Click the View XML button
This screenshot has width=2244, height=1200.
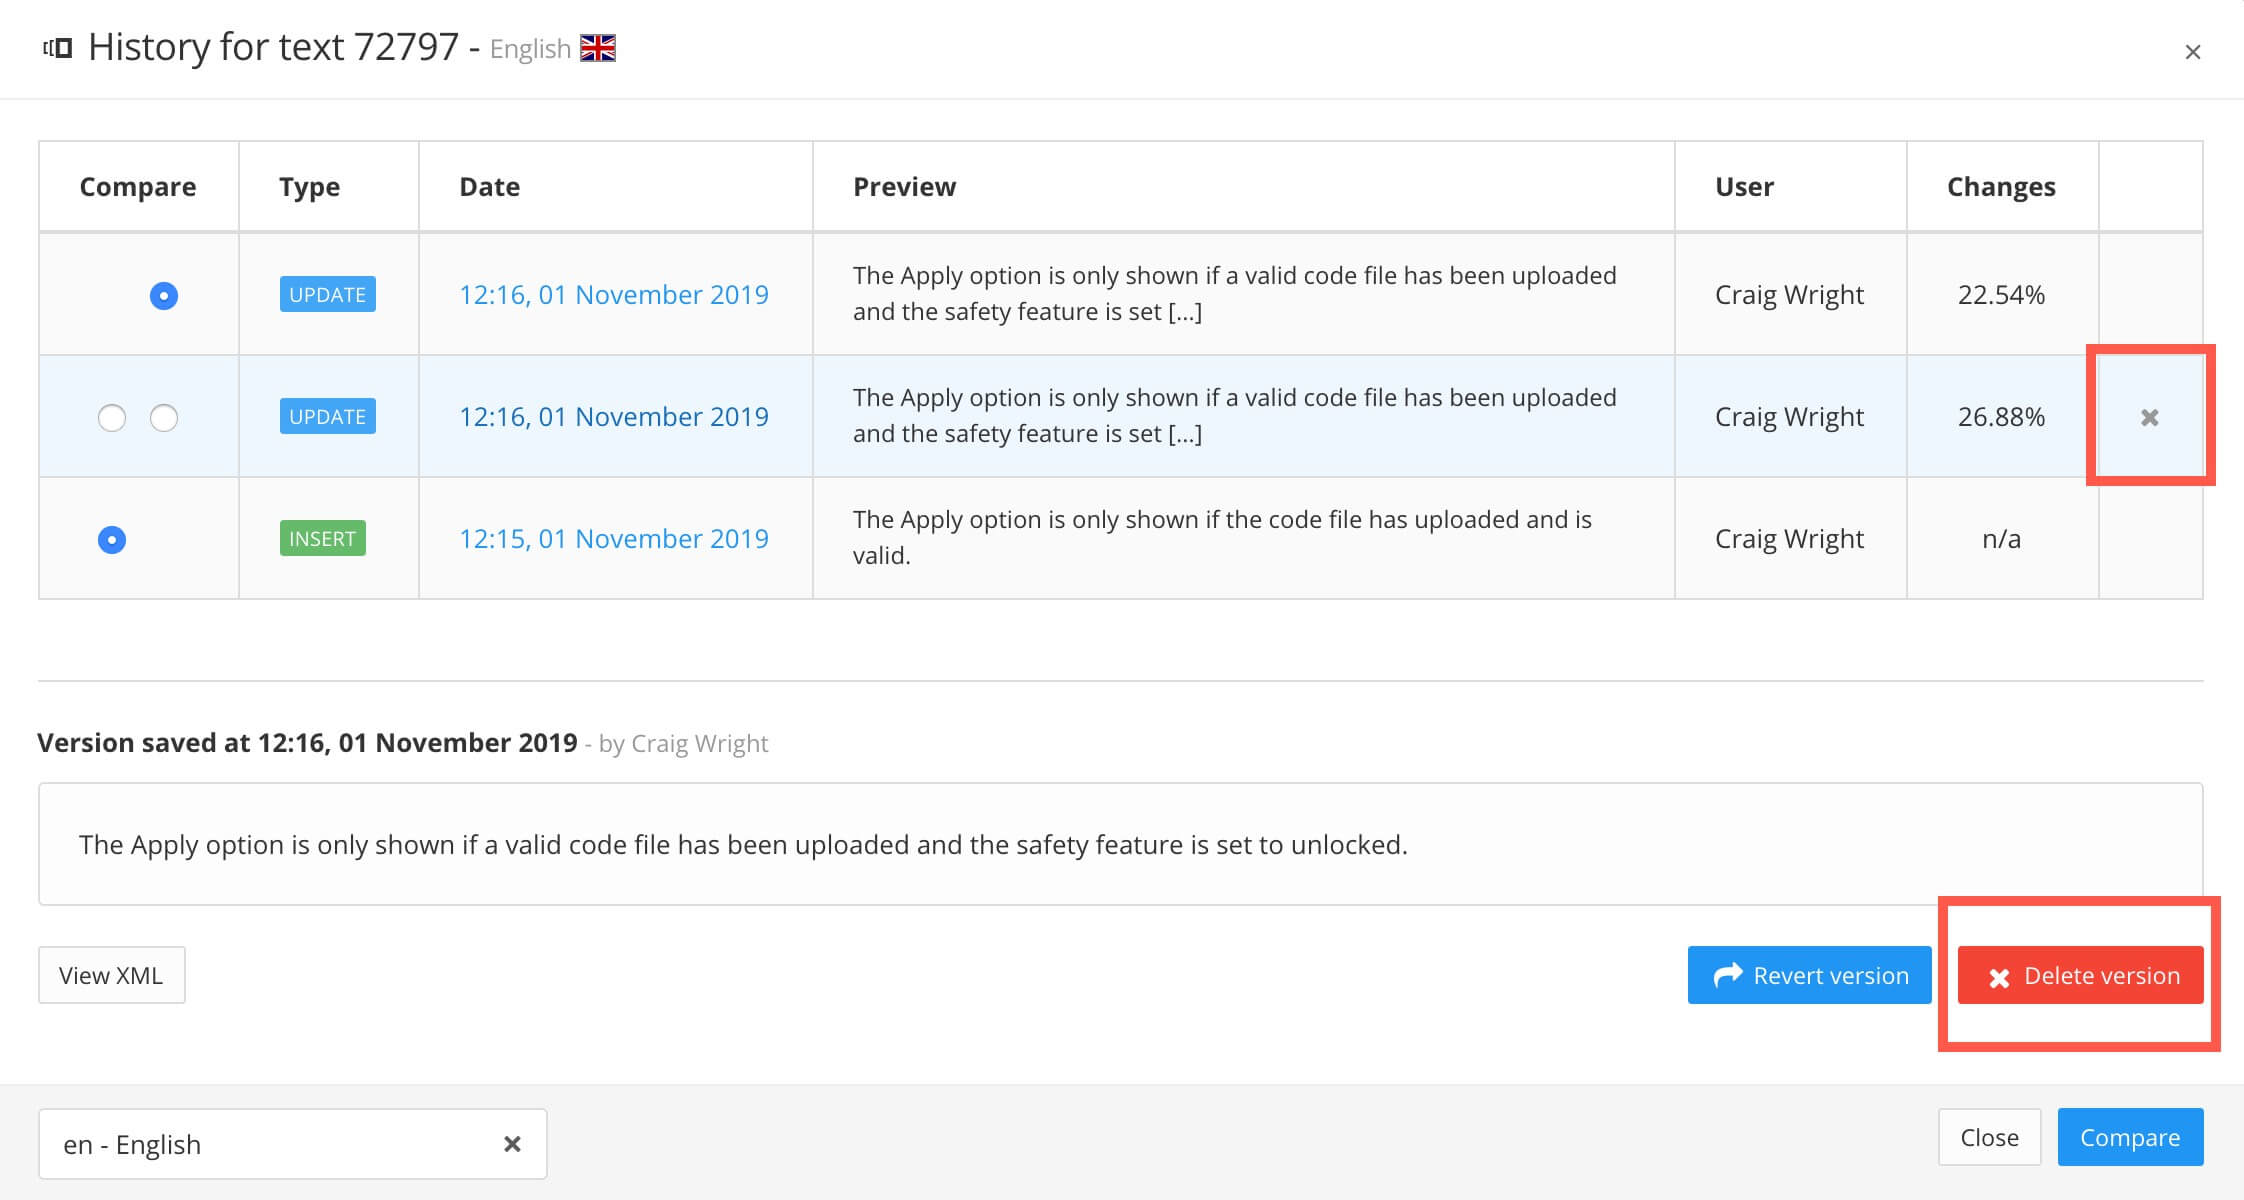111,975
